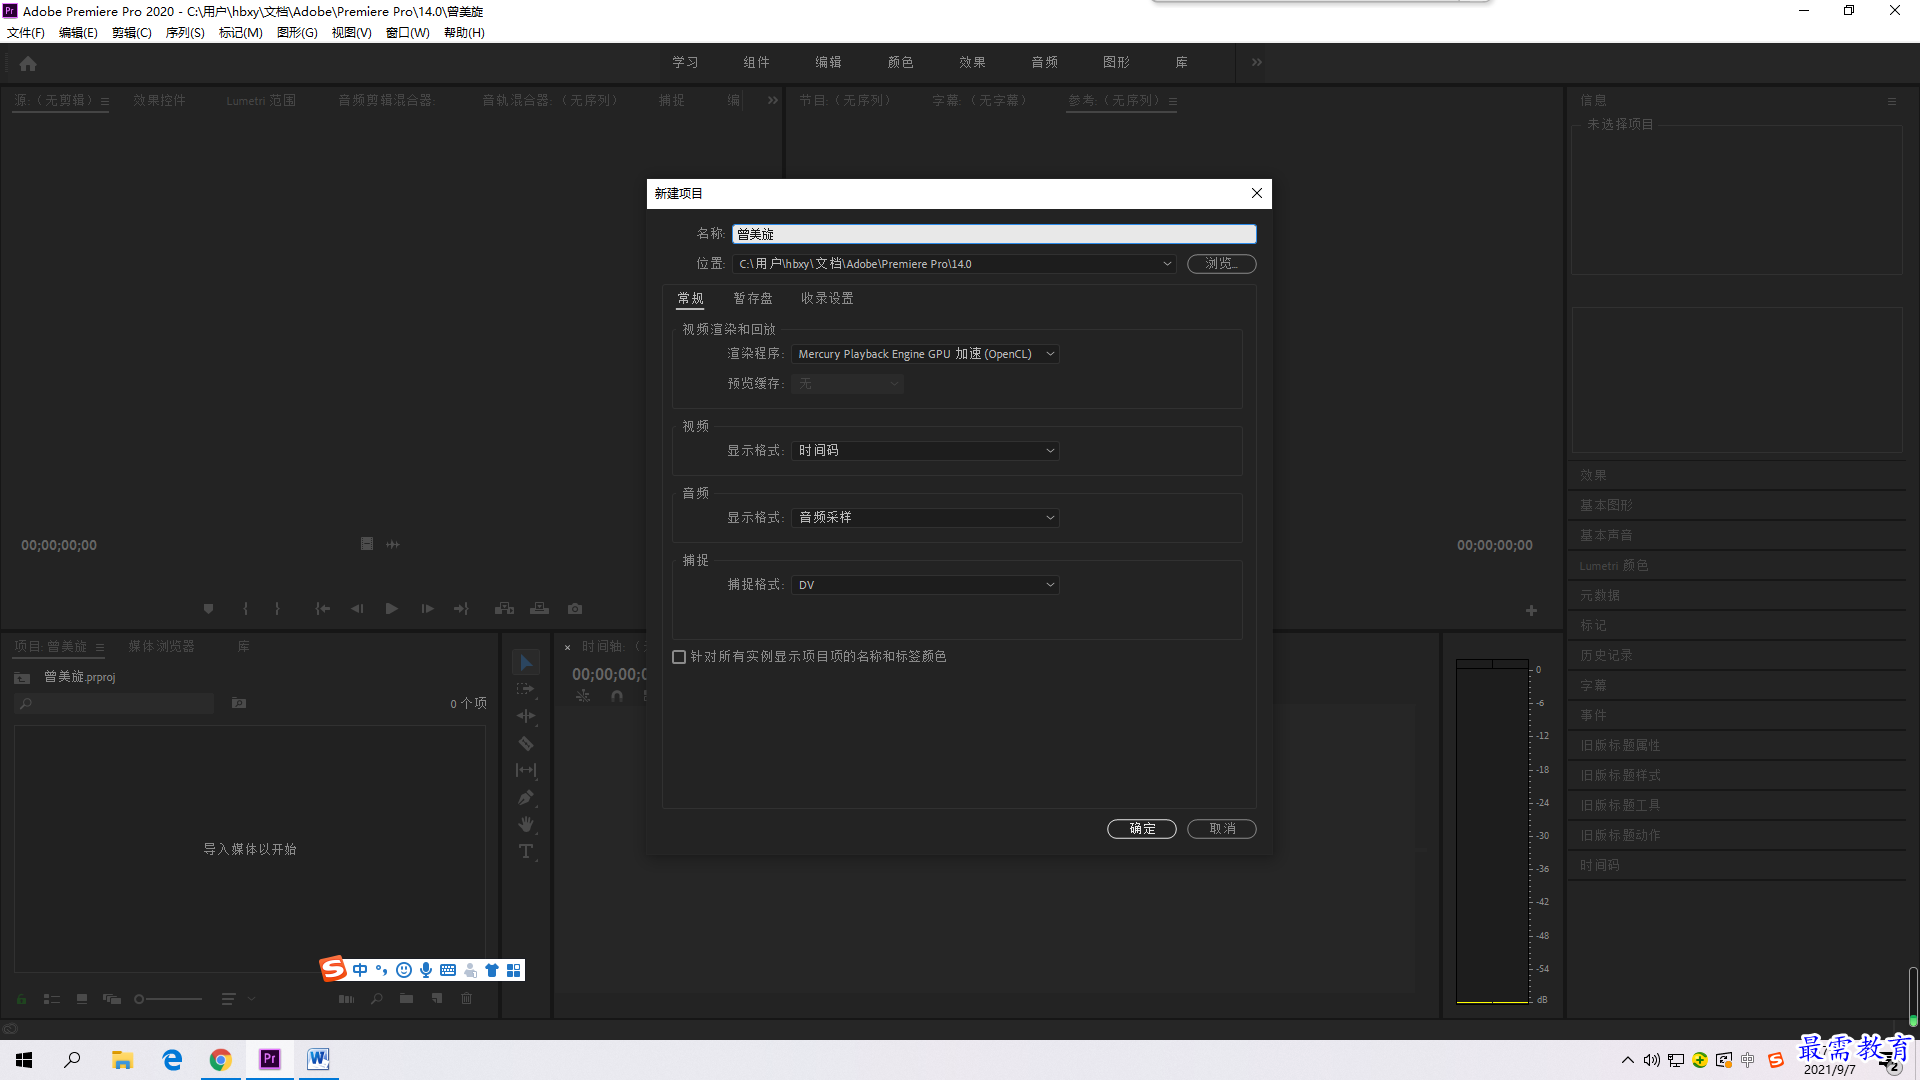Toggle timeline Snap magnet icon
Screen dimensions: 1920x1080
617,696
